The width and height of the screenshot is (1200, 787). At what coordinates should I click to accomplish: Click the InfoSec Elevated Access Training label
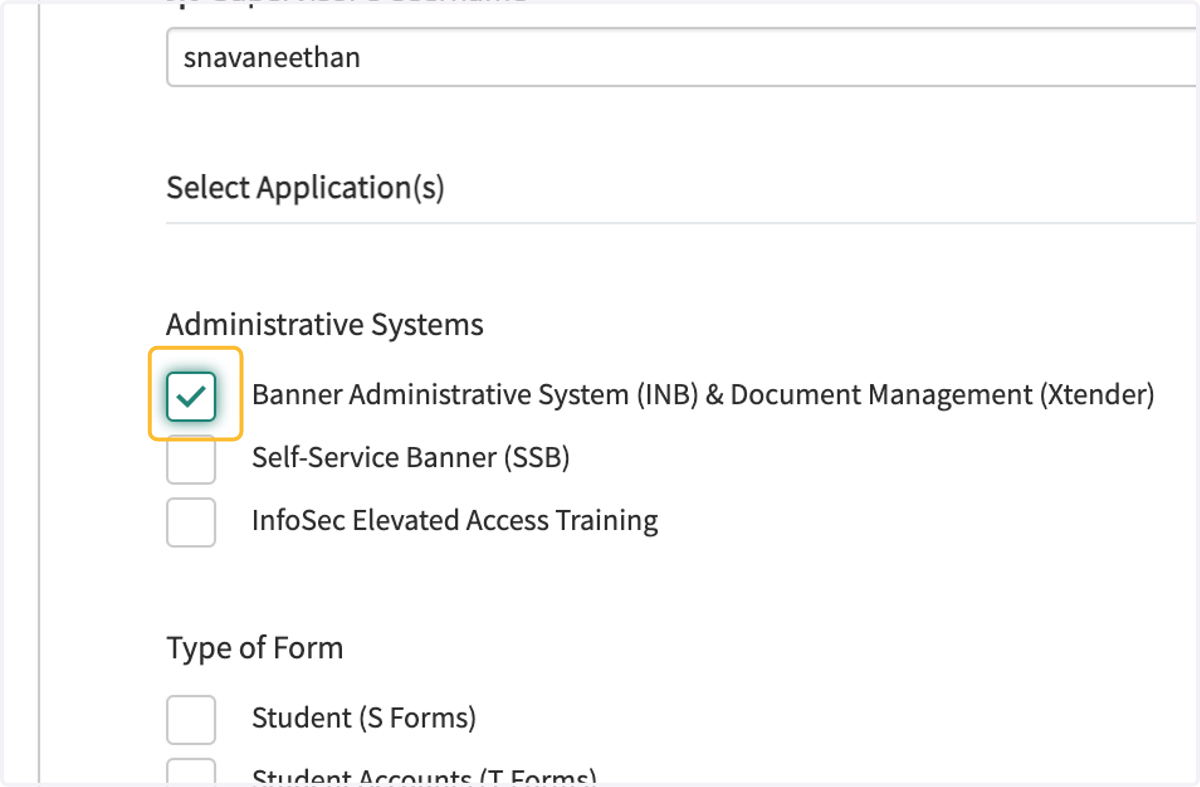455,521
